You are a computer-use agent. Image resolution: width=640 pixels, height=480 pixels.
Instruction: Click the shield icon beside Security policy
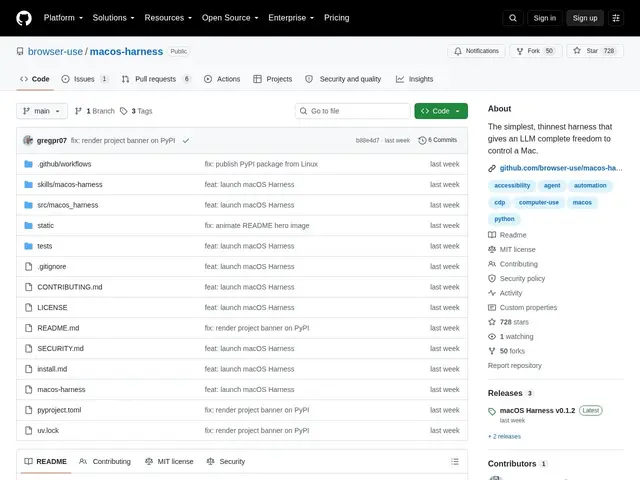(x=492, y=278)
